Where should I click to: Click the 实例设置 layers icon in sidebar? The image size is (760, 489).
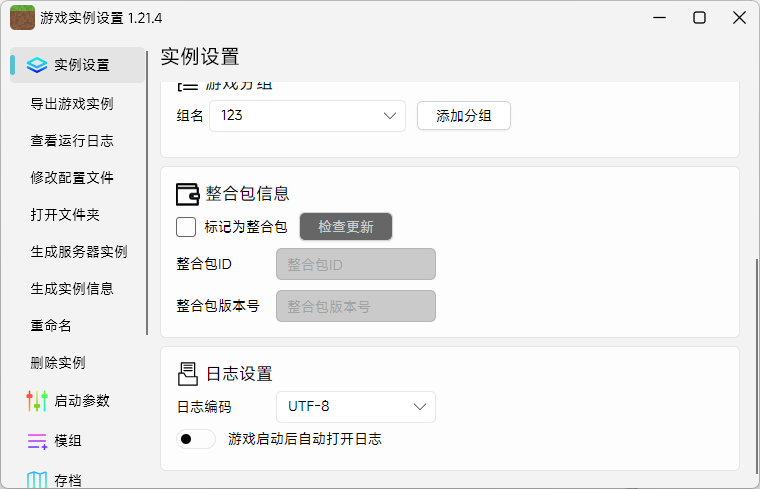(37, 65)
